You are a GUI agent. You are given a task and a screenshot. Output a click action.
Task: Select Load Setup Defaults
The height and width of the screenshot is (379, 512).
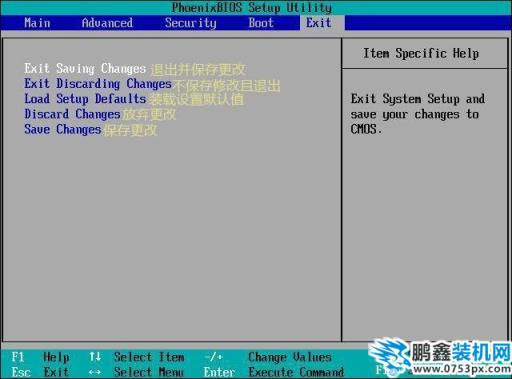coord(85,99)
